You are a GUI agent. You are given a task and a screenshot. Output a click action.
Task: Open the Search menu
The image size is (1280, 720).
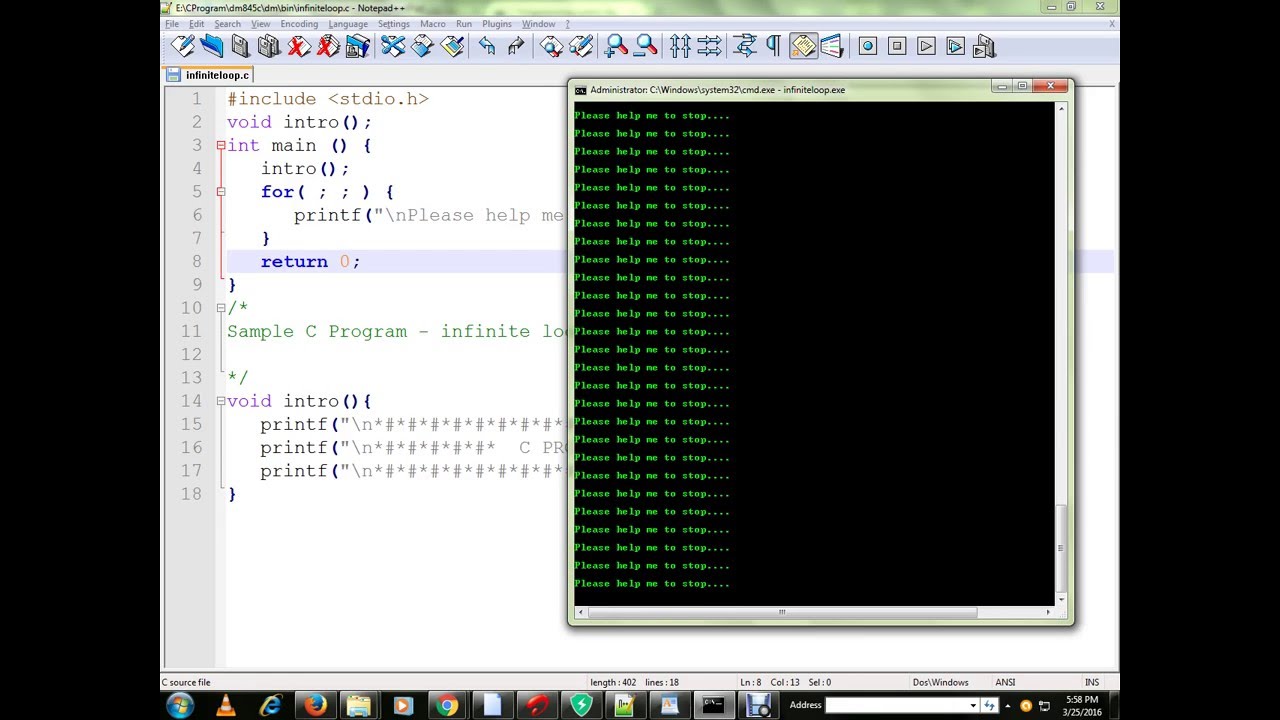(x=227, y=24)
